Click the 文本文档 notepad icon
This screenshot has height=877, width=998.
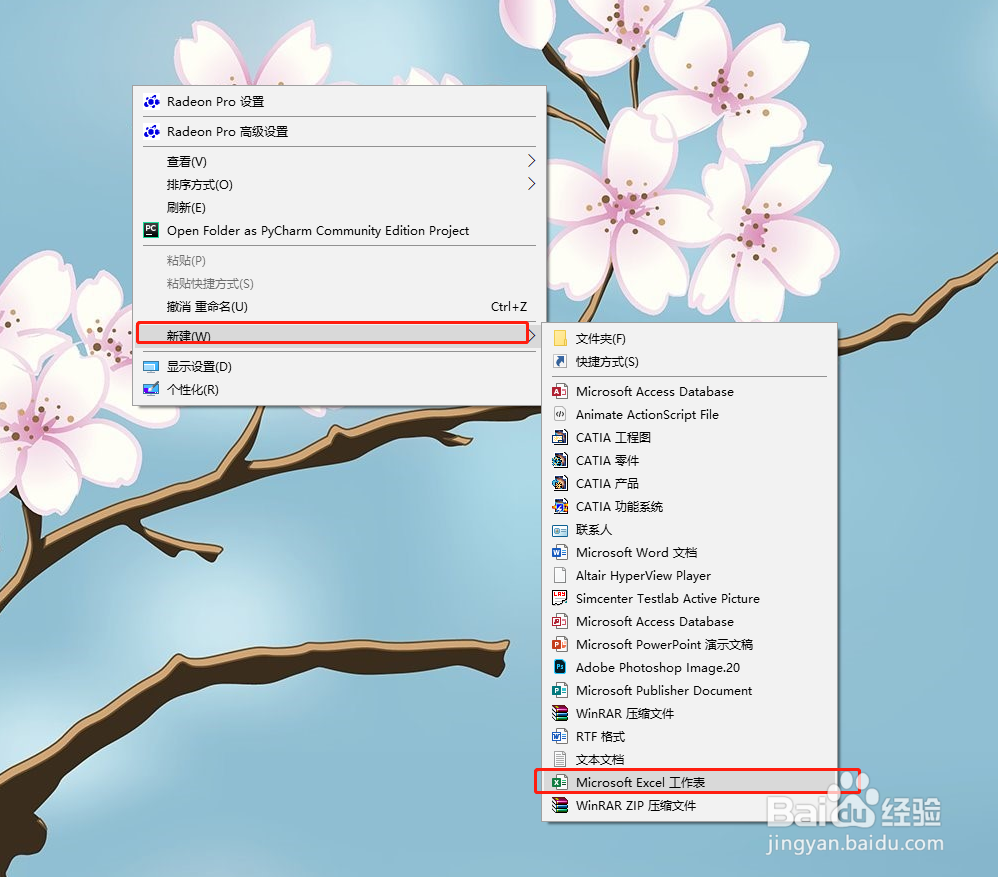pyautogui.click(x=560, y=759)
